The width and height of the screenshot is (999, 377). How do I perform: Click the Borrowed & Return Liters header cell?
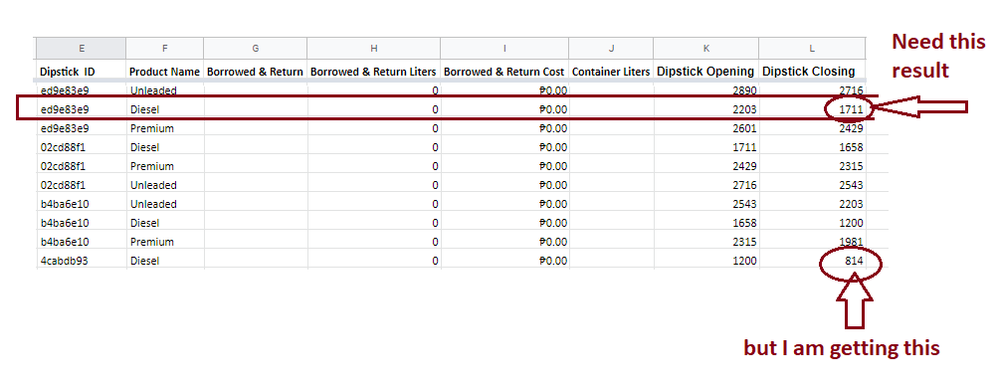[373, 71]
